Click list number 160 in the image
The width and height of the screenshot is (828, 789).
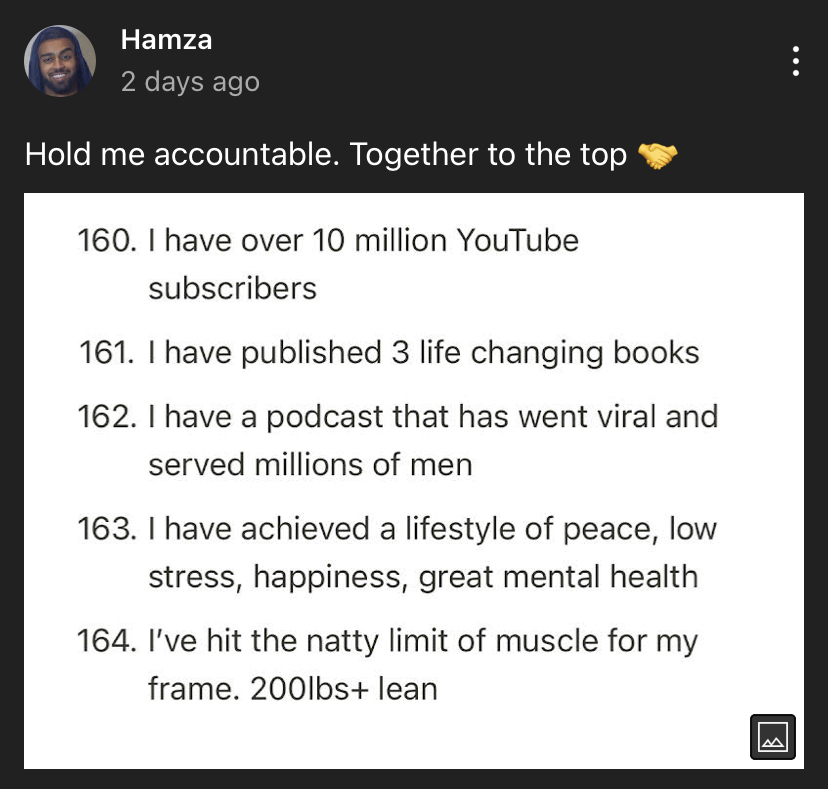pyautogui.click(x=107, y=240)
